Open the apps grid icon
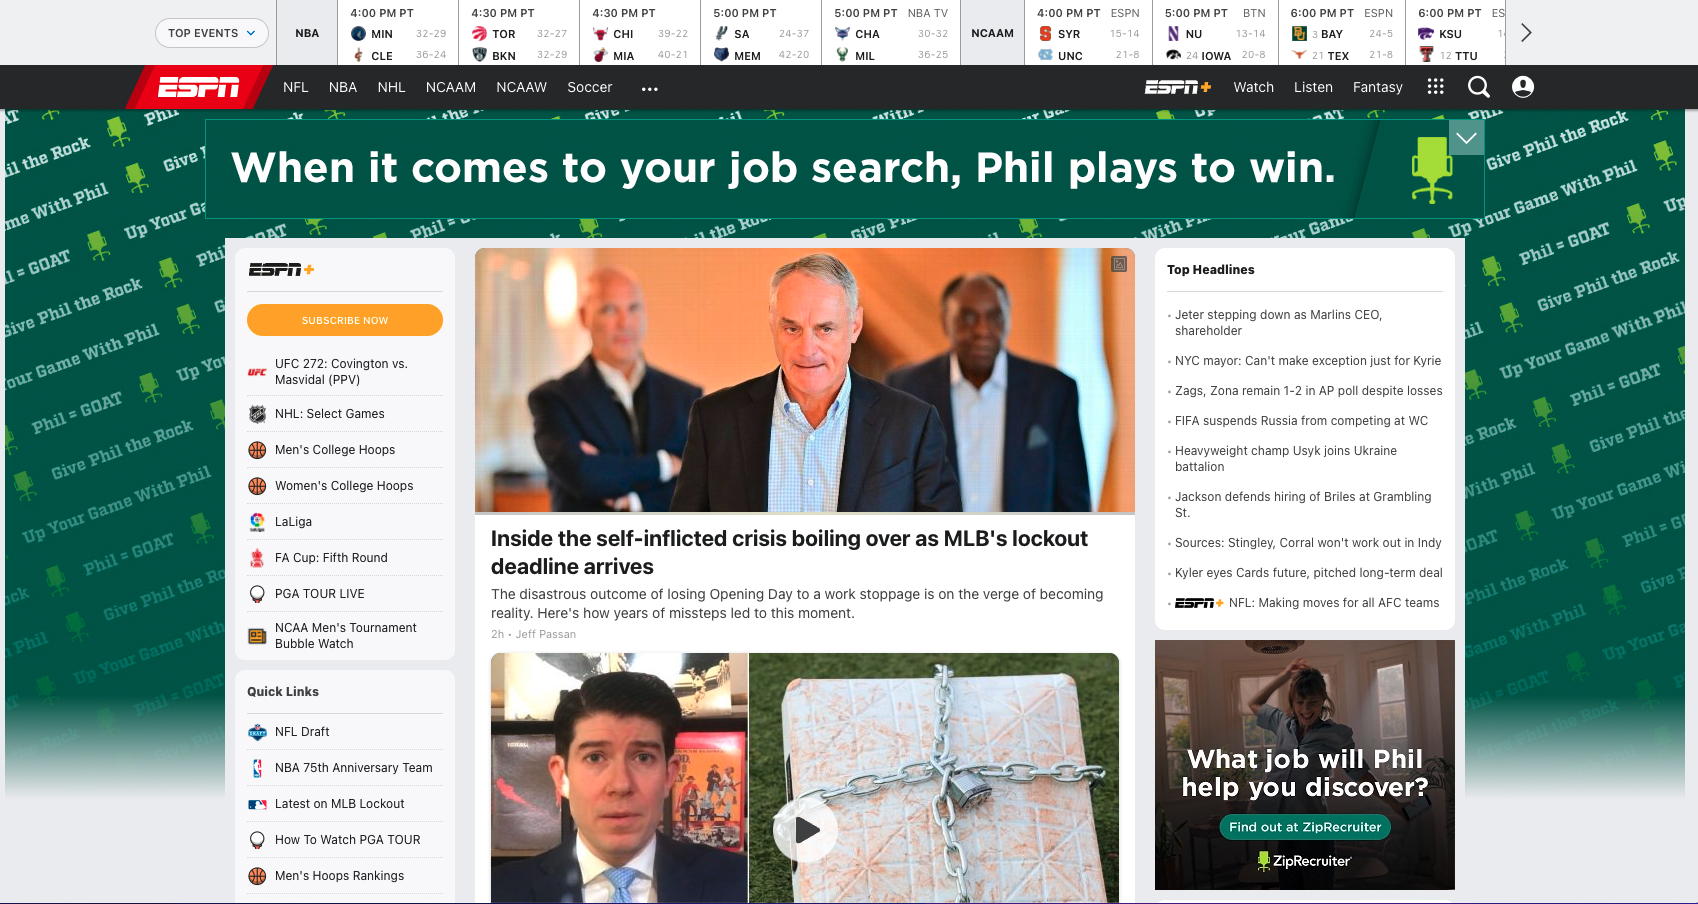The height and width of the screenshot is (904, 1698). (1435, 87)
